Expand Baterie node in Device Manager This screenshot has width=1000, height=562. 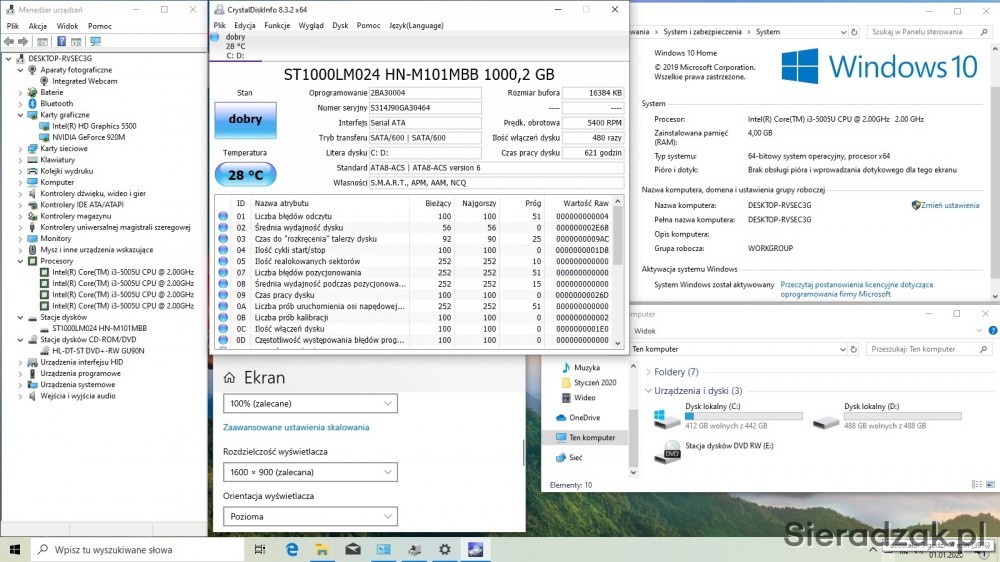(x=20, y=92)
